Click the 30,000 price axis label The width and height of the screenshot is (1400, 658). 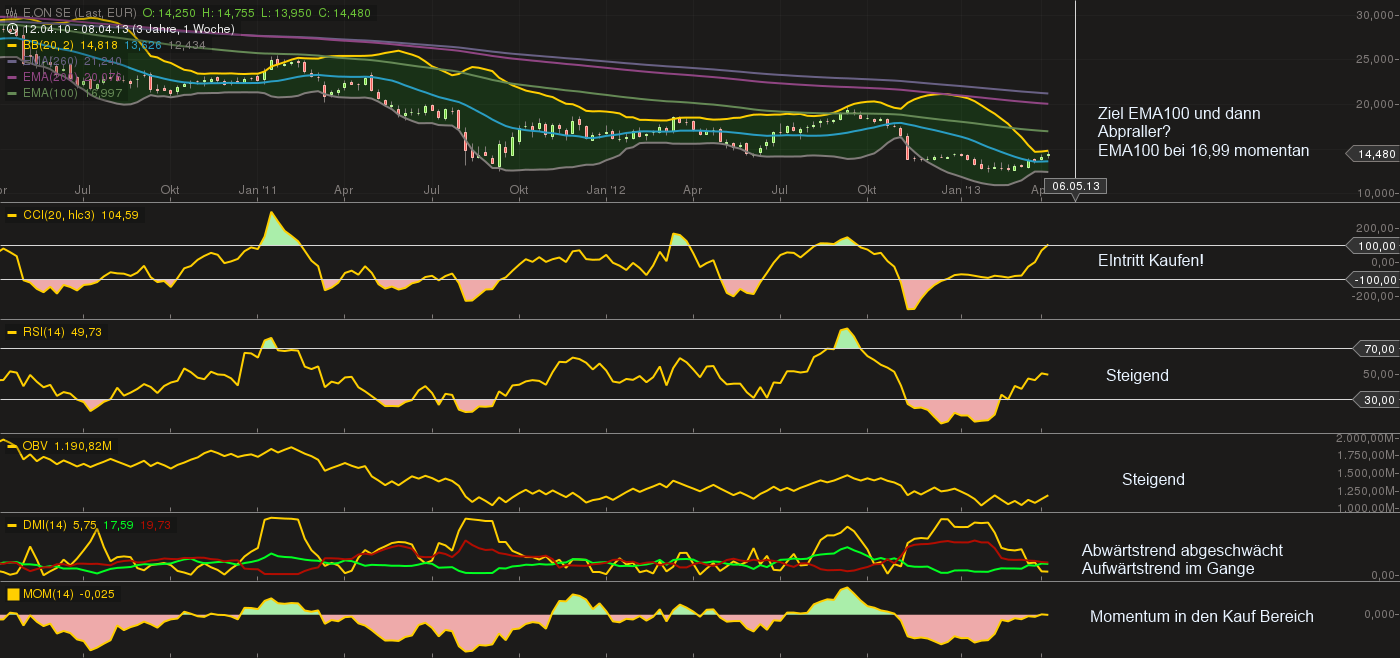[1375, 15]
